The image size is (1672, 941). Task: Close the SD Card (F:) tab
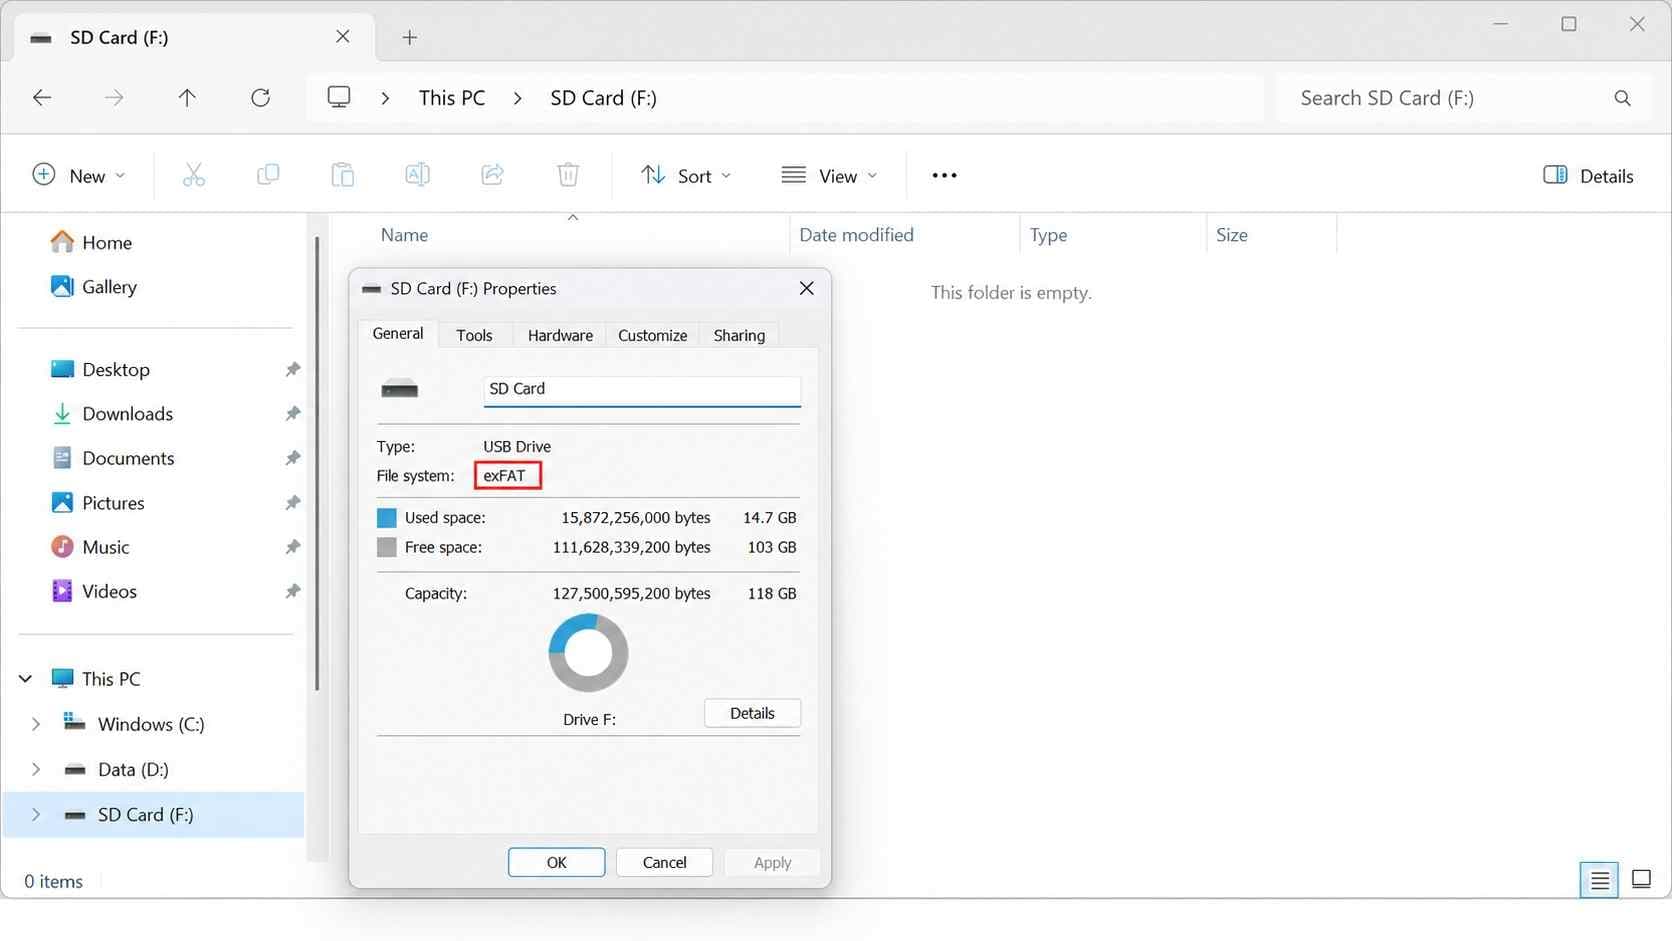coord(343,37)
